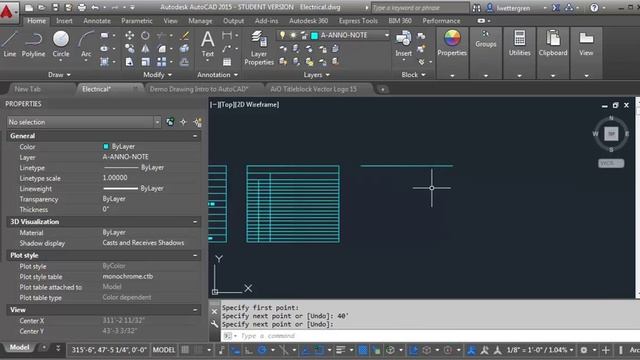
Task: Click the Model layout tab
Action: tap(19, 348)
